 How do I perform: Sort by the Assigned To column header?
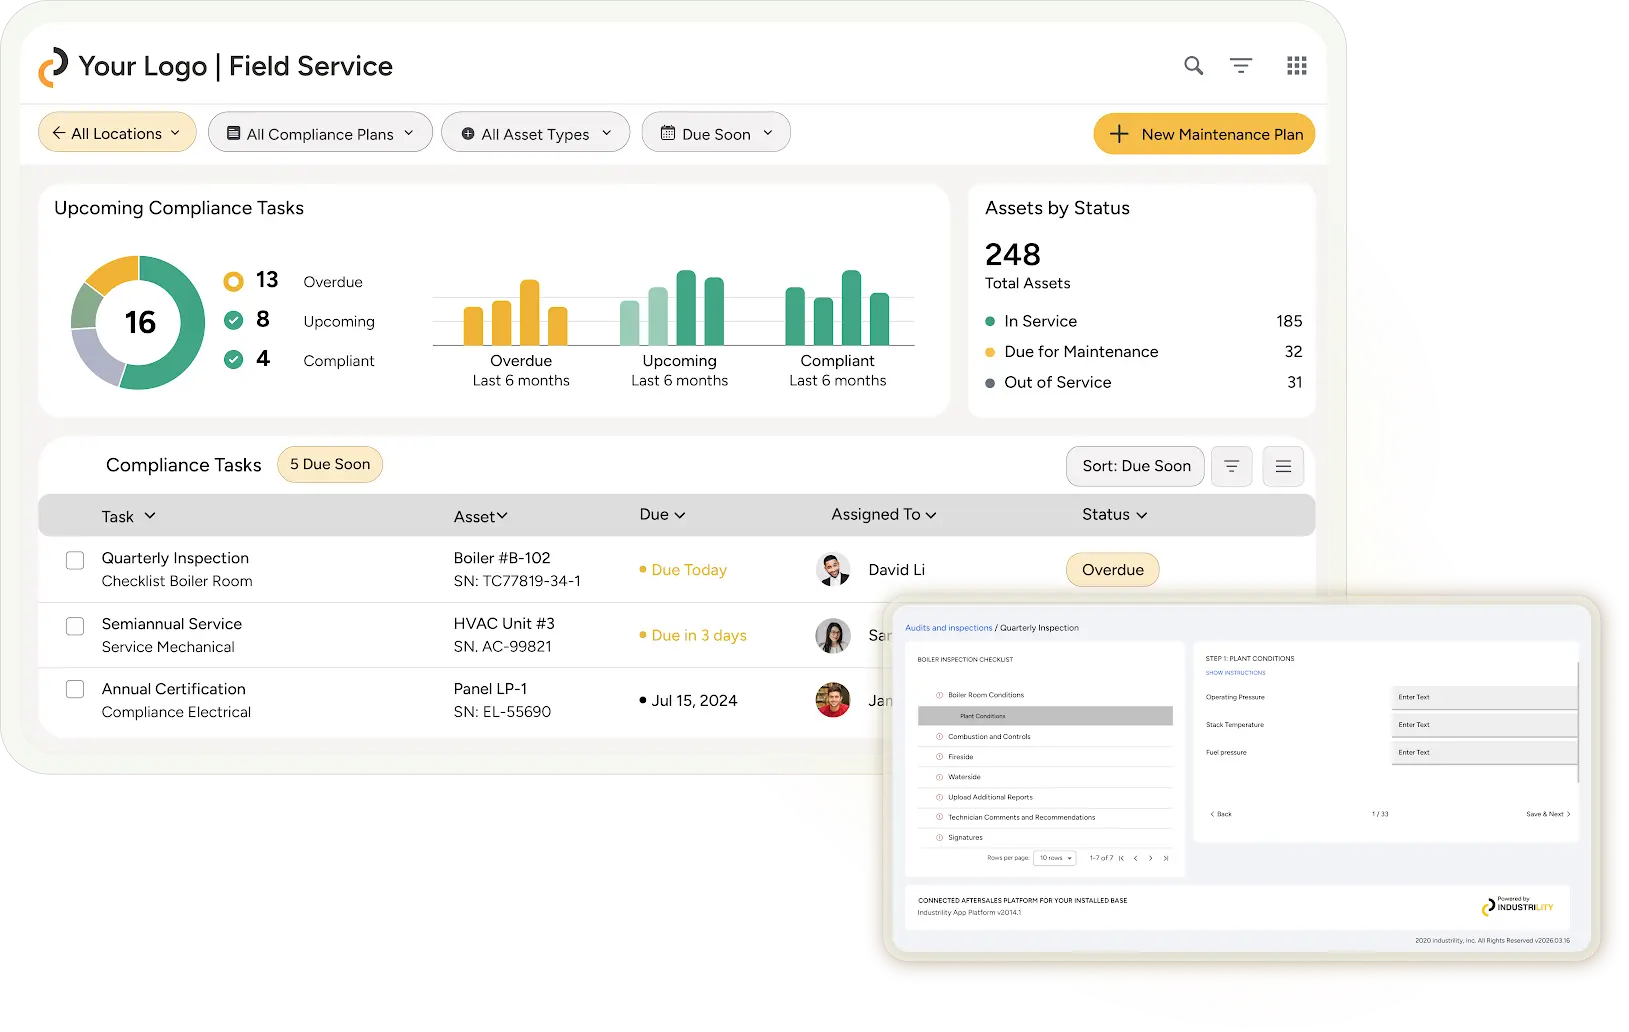[x=883, y=515]
